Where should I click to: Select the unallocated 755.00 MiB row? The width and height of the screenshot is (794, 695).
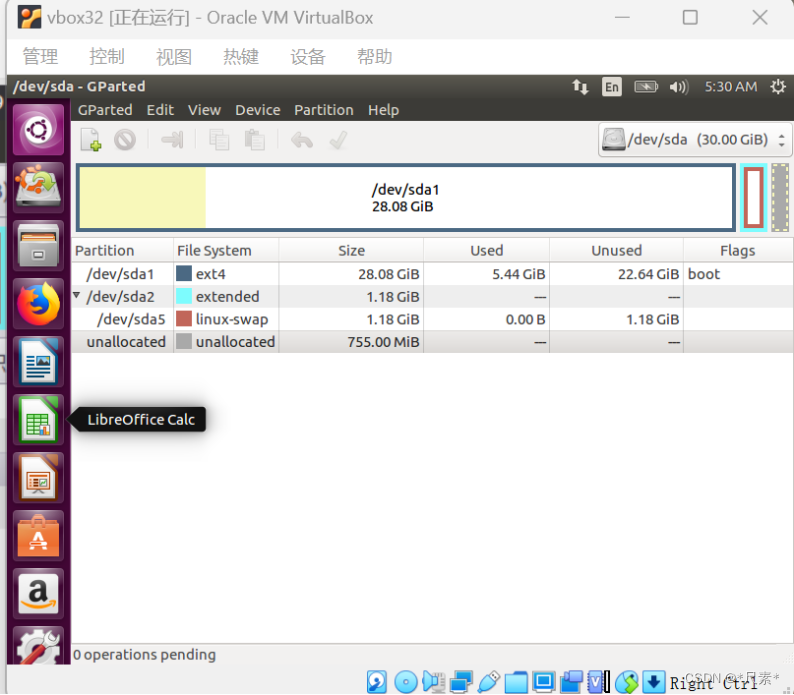432,342
